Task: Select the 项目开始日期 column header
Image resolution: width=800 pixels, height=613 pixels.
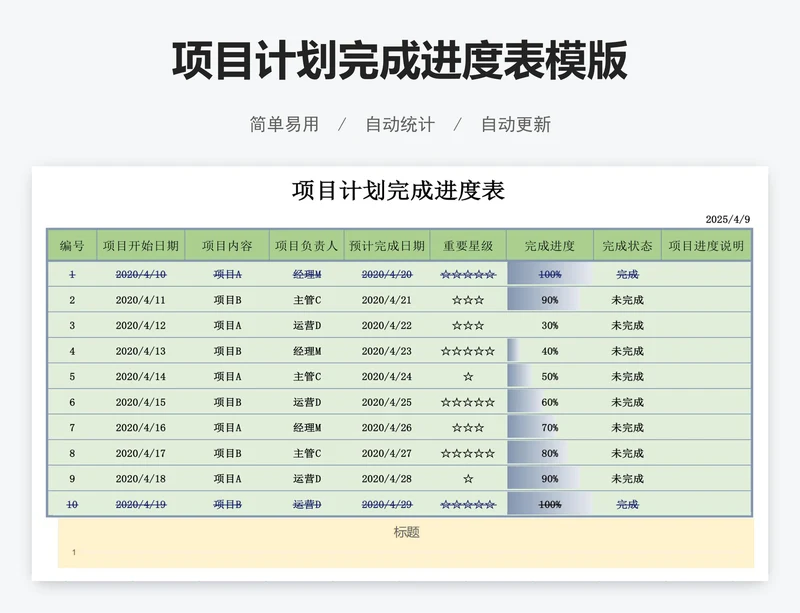Action: click(x=141, y=246)
